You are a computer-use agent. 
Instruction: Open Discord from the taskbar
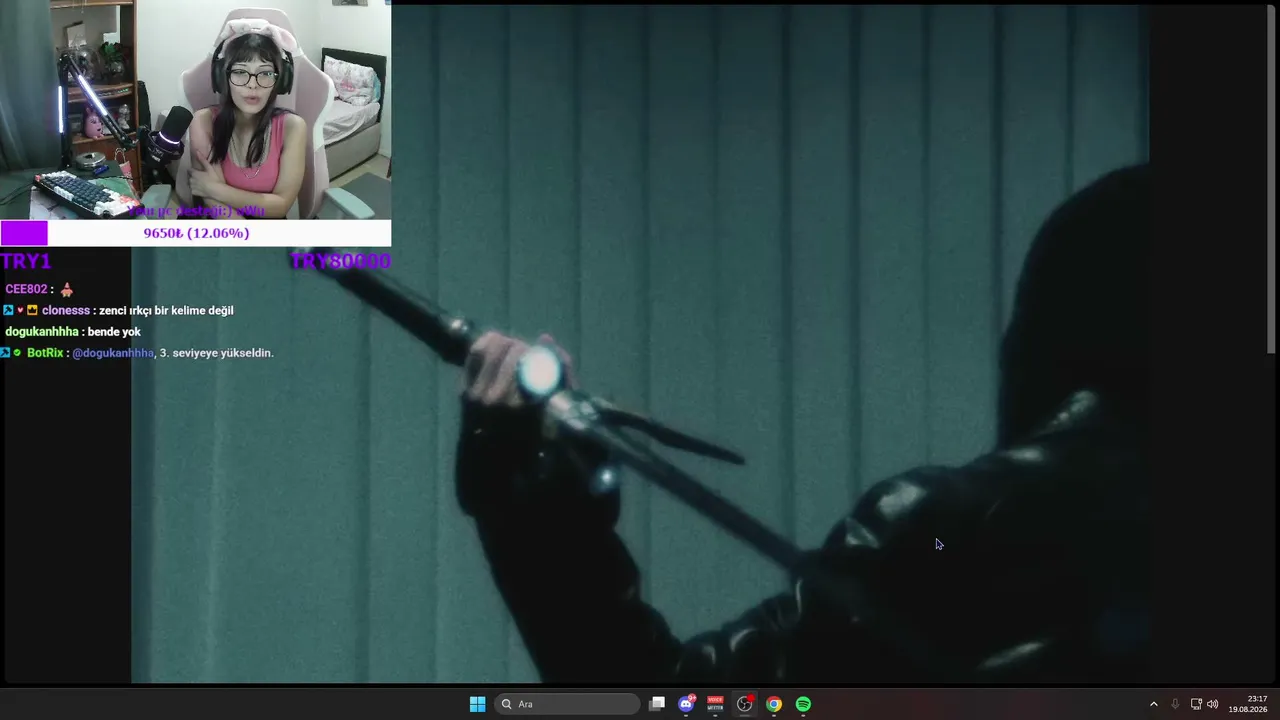tap(686, 704)
